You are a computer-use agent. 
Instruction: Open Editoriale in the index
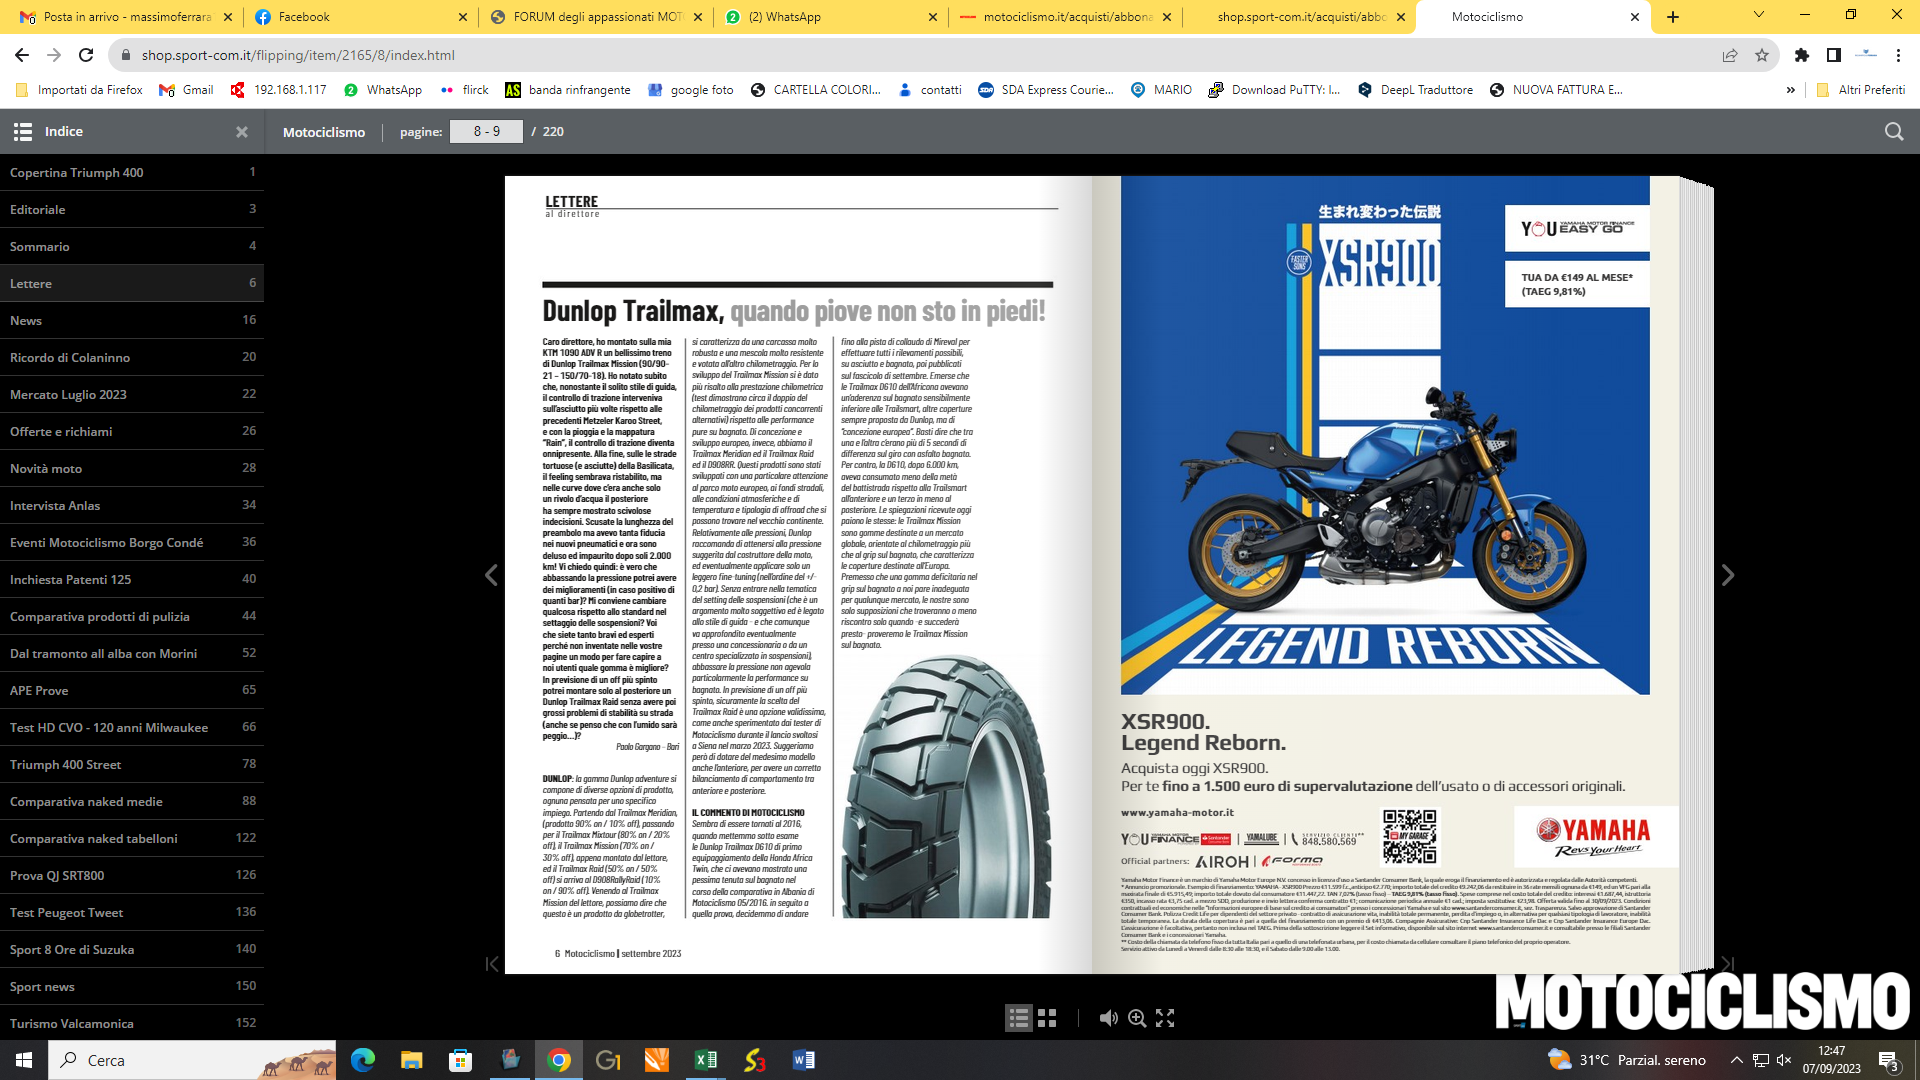click(132, 209)
